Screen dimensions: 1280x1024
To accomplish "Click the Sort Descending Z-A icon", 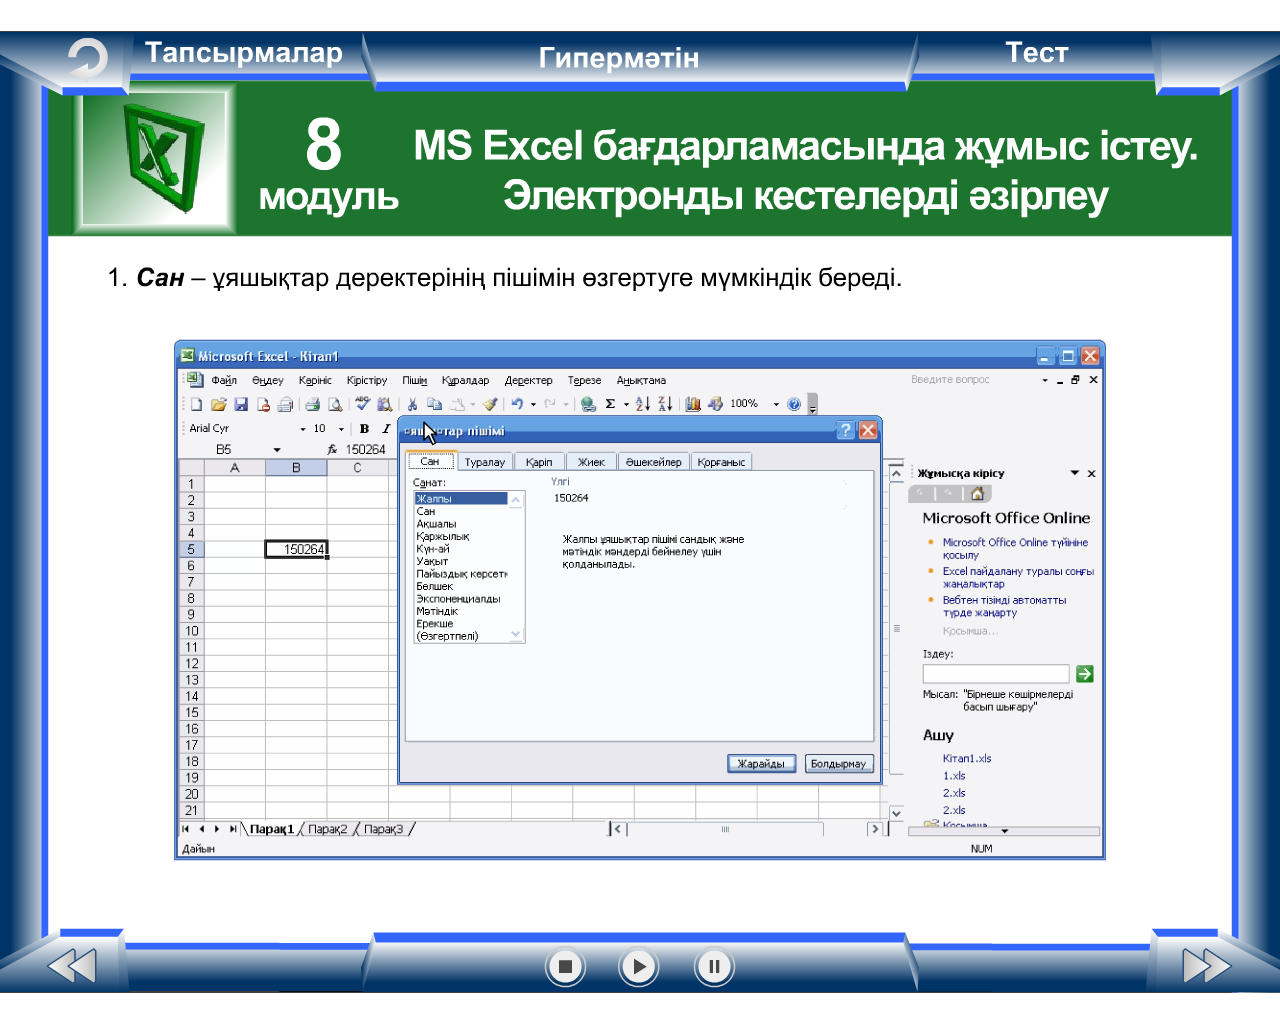I will pos(665,404).
